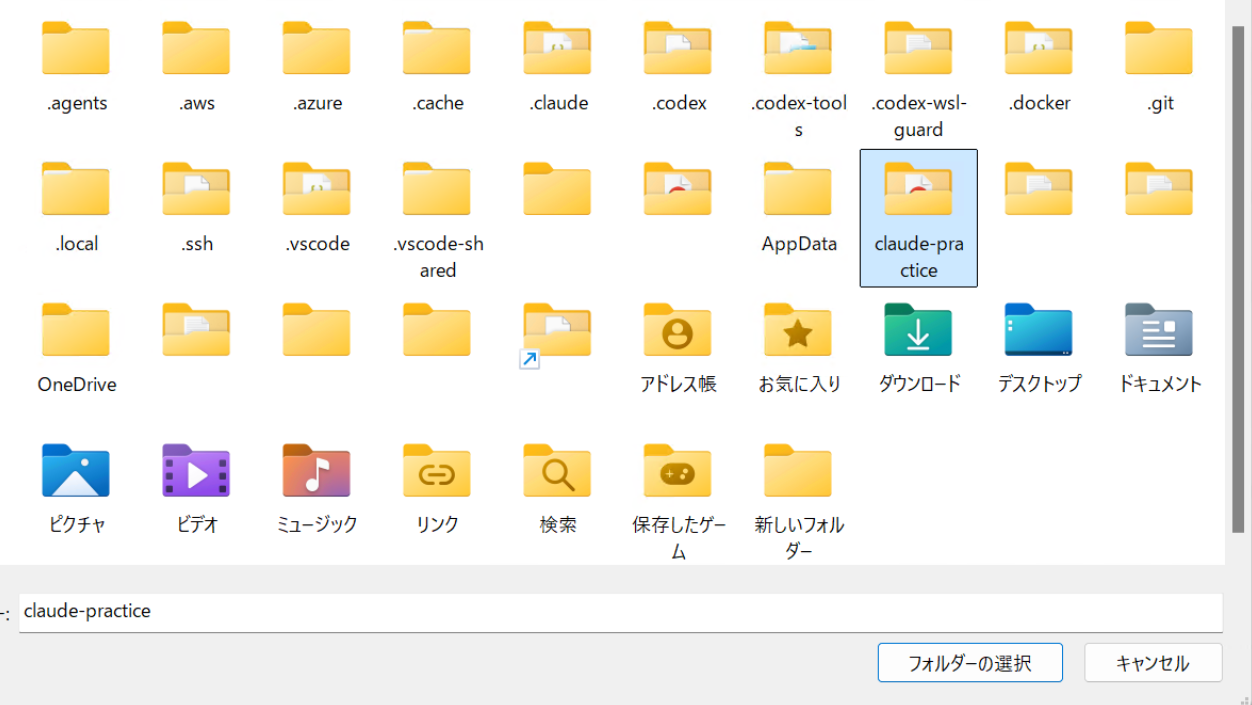Image resolution: width=1252 pixels, height=705 pixels.
Task: Select the デスクトップ desktop folder icon
Action: [1039, 330]
